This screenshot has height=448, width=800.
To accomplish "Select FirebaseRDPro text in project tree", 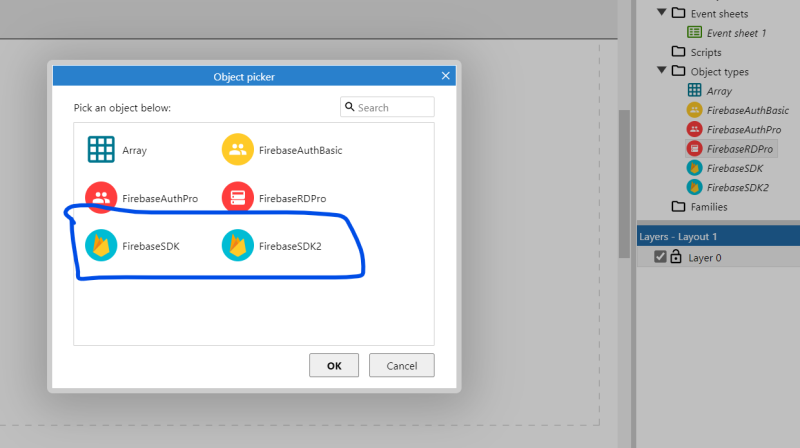I will click(740, 149).
